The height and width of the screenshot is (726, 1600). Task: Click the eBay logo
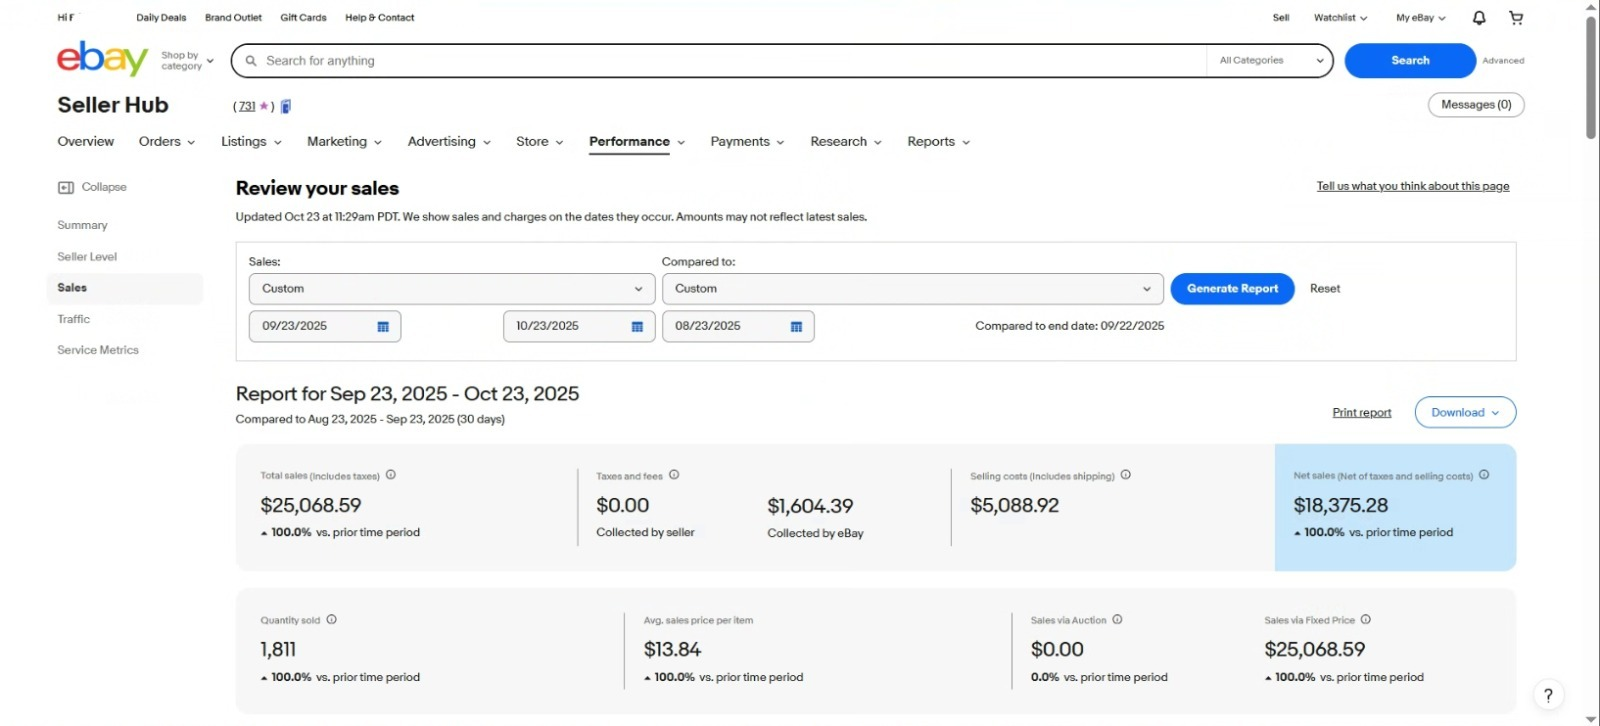tap(102, 60)
